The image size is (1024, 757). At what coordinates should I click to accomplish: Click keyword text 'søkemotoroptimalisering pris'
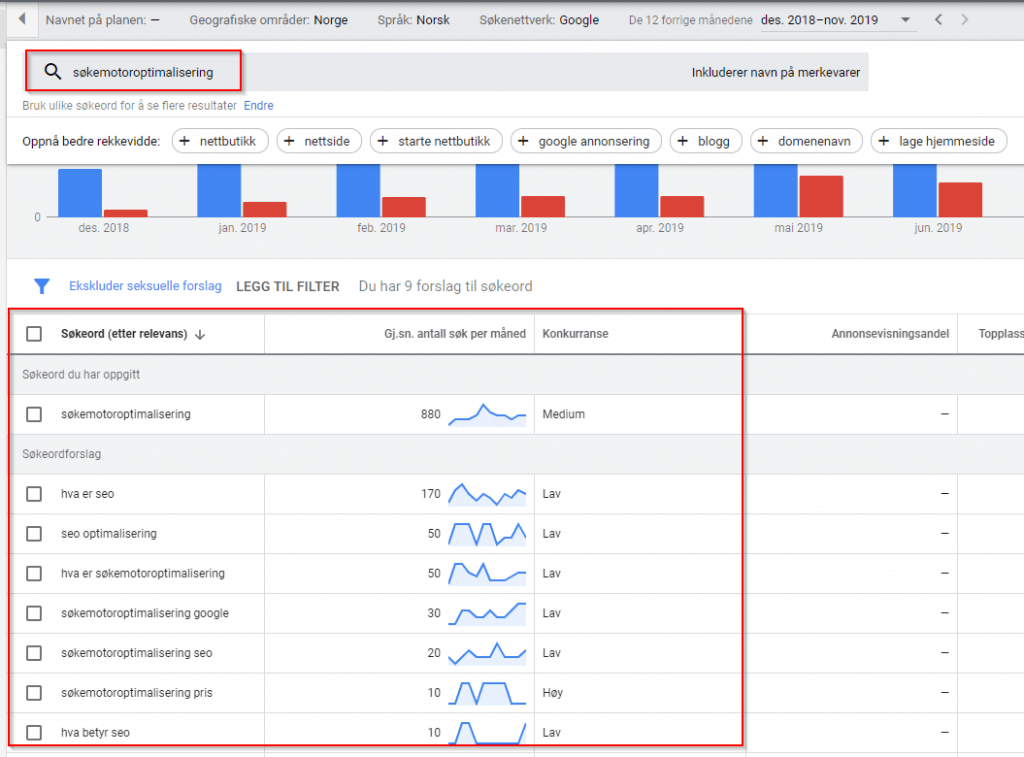136,693
